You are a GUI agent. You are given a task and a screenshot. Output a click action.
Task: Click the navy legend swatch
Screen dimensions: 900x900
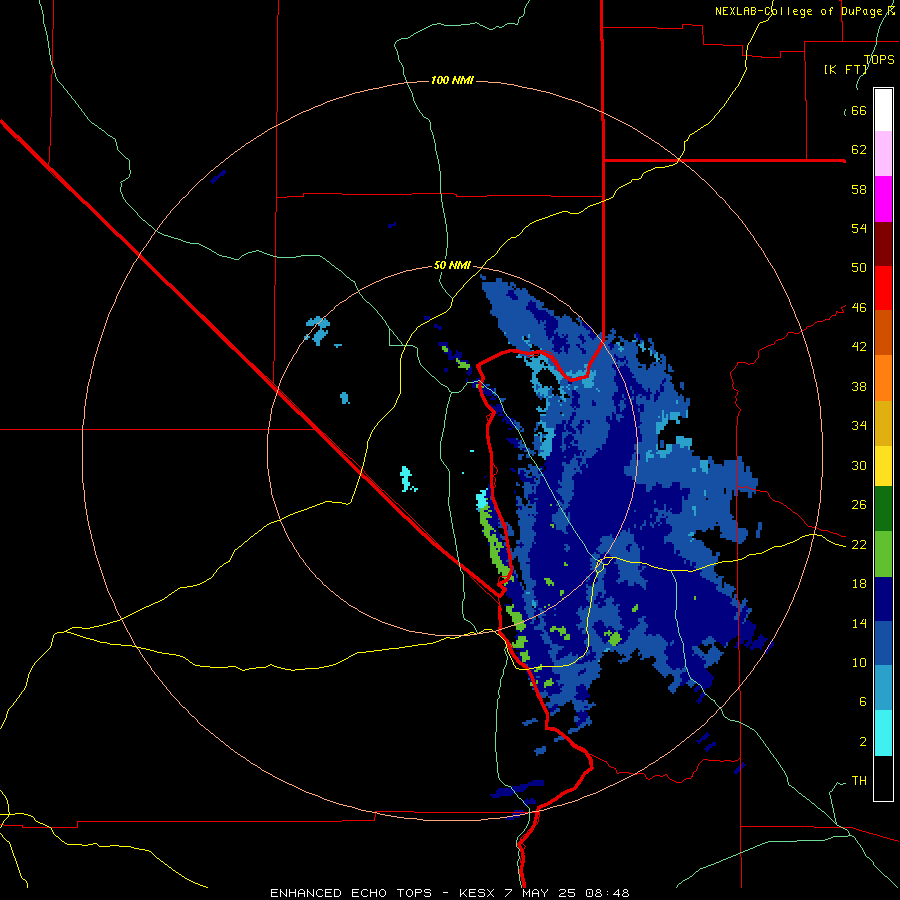click(x=883, y=599)
